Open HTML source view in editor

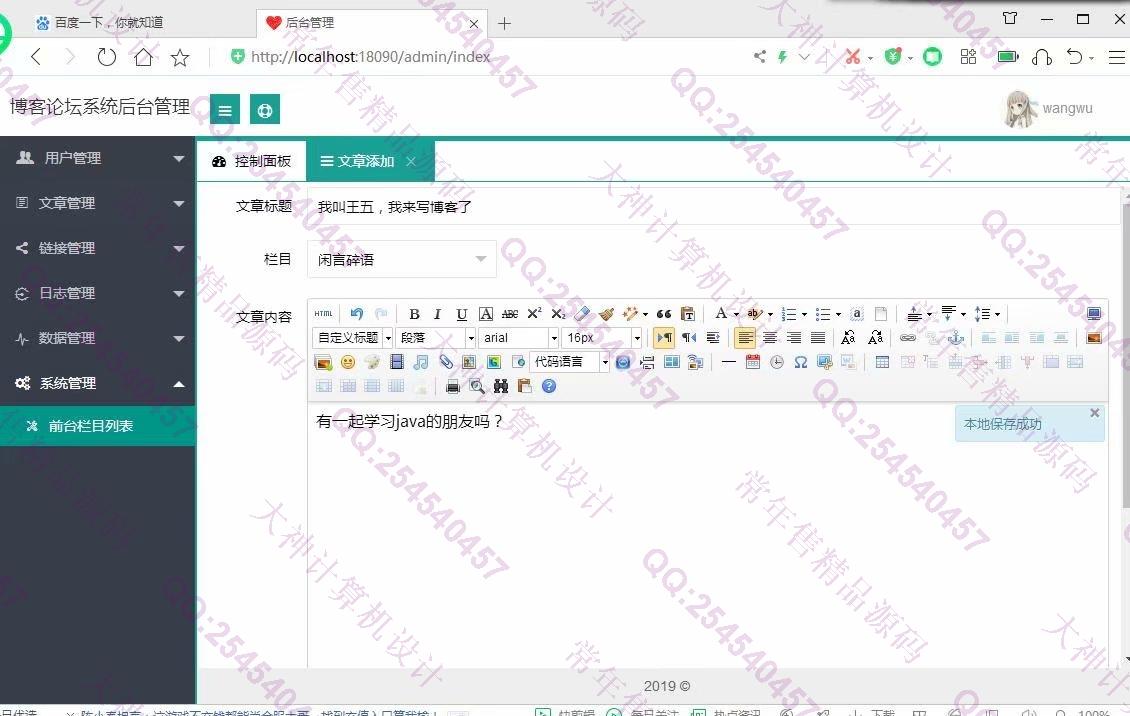[324, 313]
